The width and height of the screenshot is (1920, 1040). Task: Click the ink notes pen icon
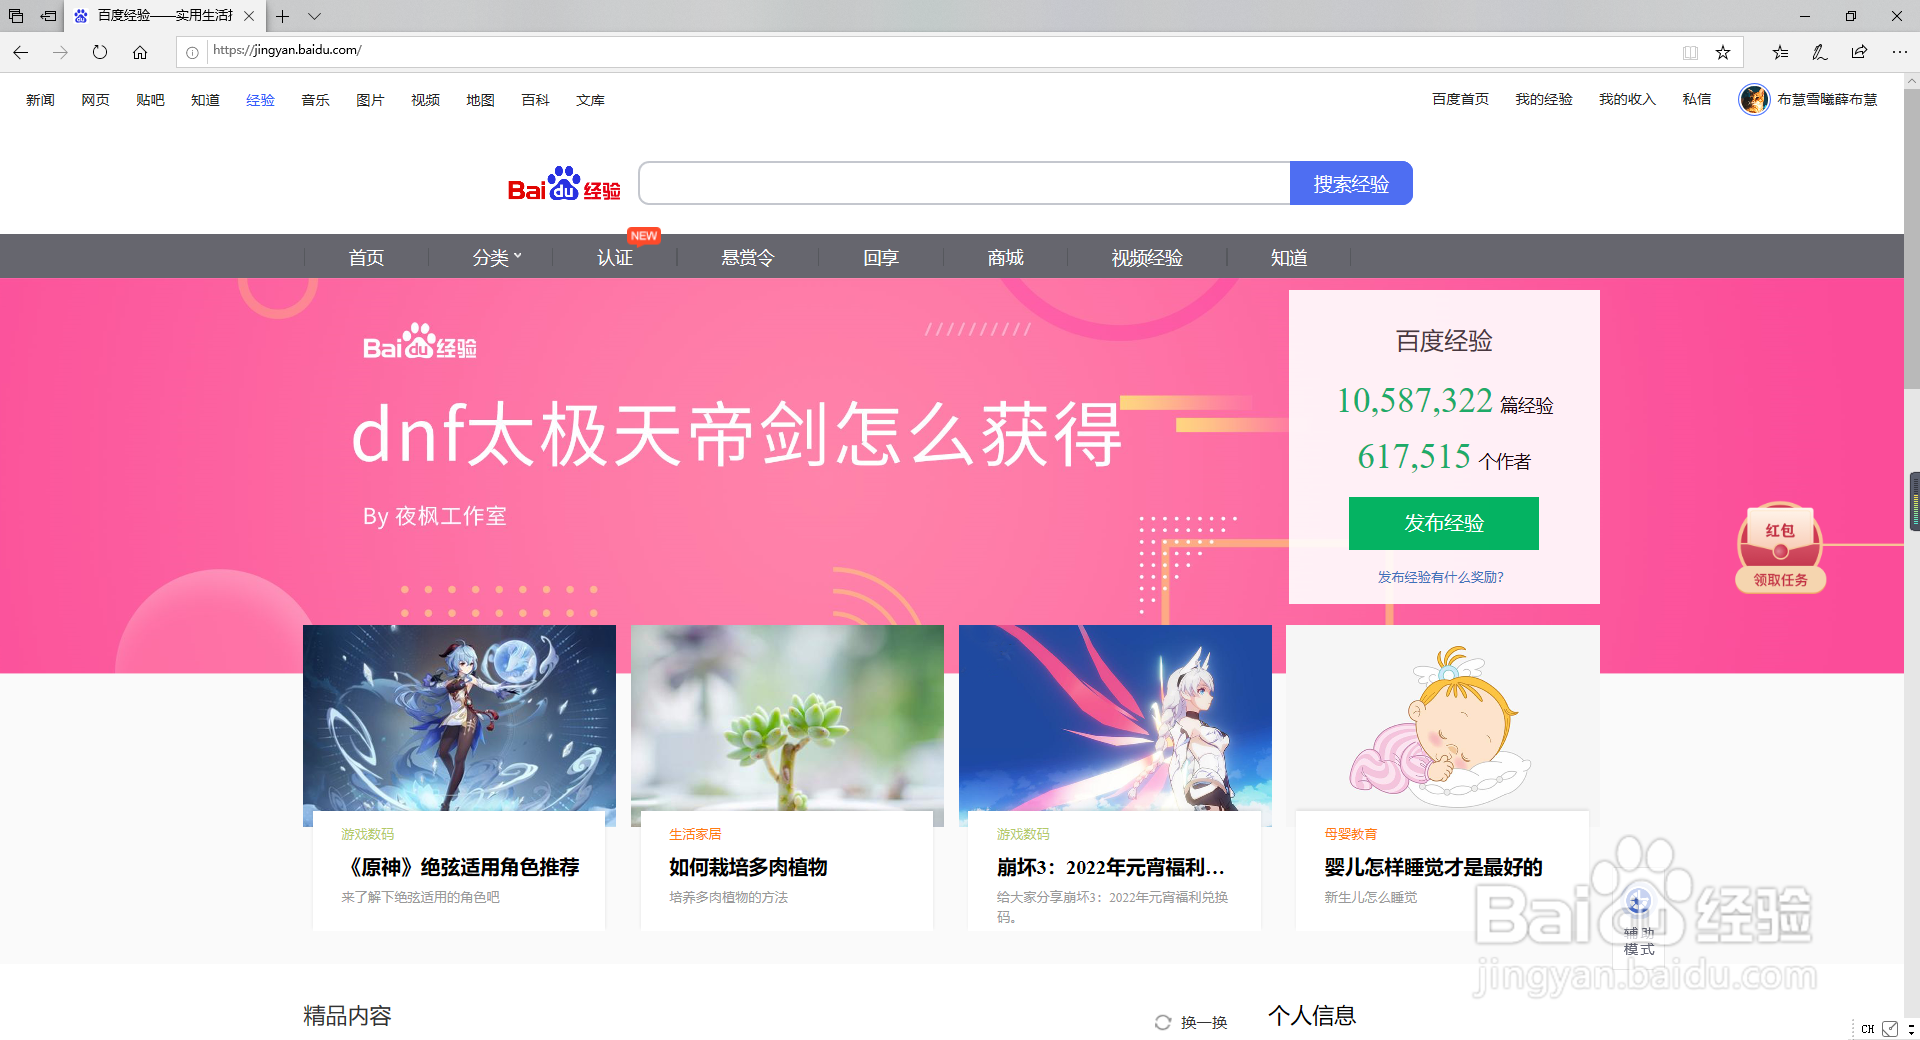[1820, 52]
